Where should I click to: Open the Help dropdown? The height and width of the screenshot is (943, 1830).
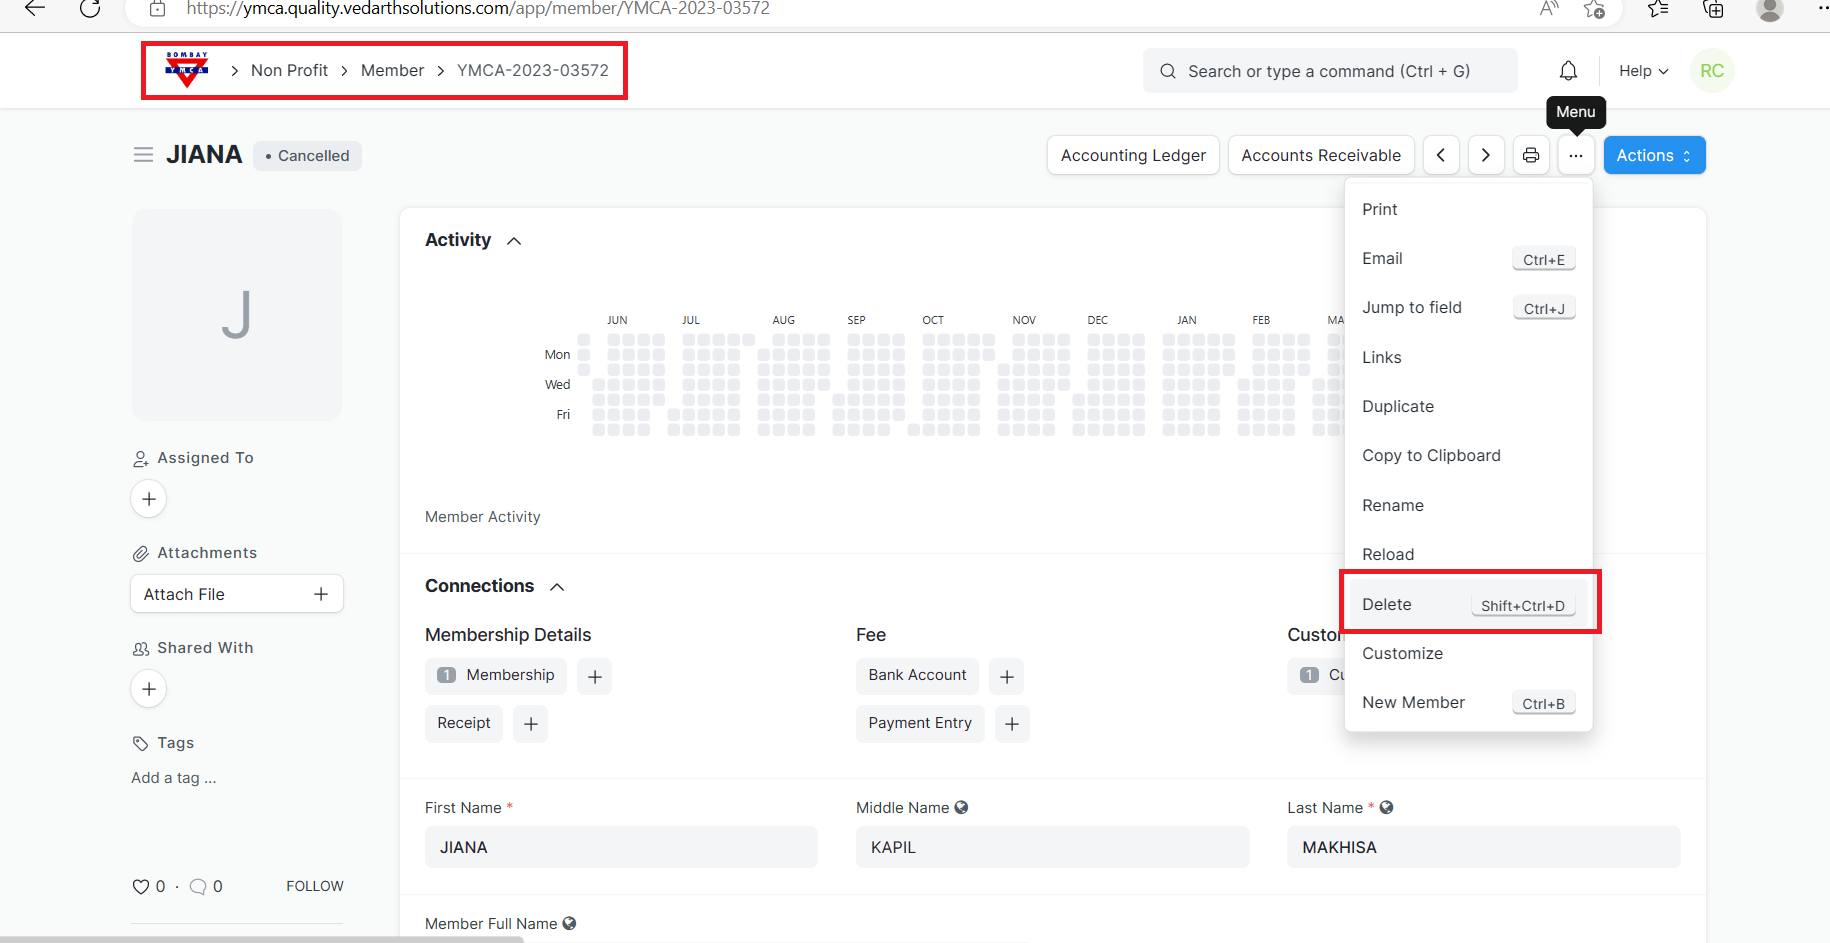pyautogui.click(x=1643, y=71)
